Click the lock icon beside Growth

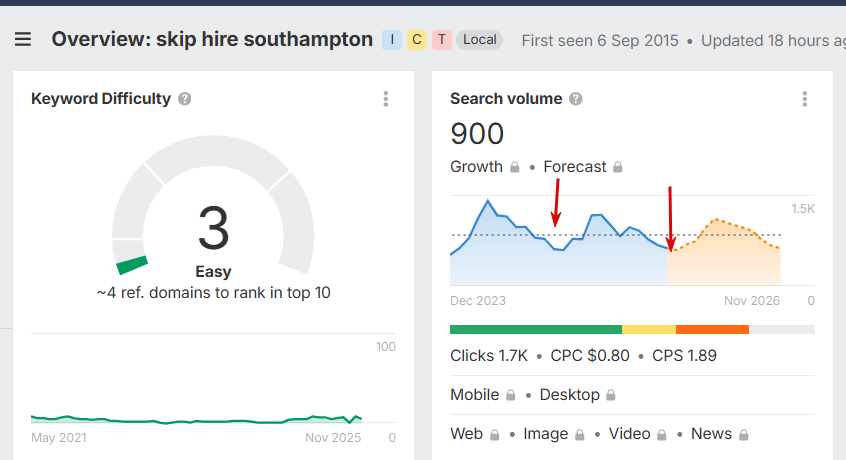[x=515, y=167]
